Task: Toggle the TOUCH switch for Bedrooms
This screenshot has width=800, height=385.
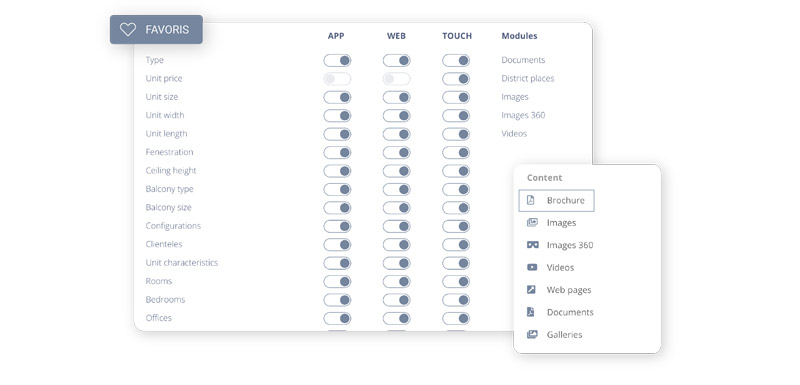Action: [456, 300]
